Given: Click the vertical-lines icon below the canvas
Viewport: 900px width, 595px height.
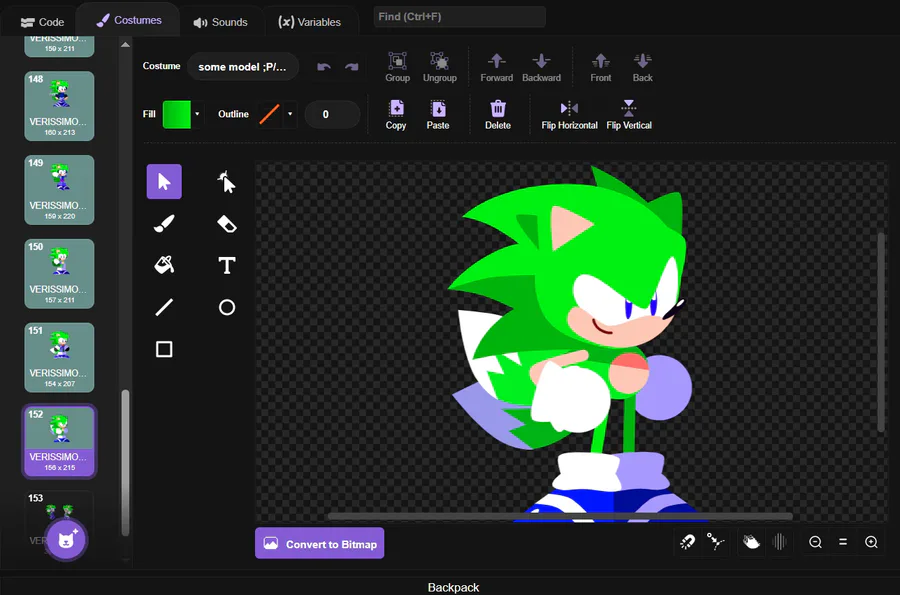Looking at the screenshot, I should coord(779,542).
